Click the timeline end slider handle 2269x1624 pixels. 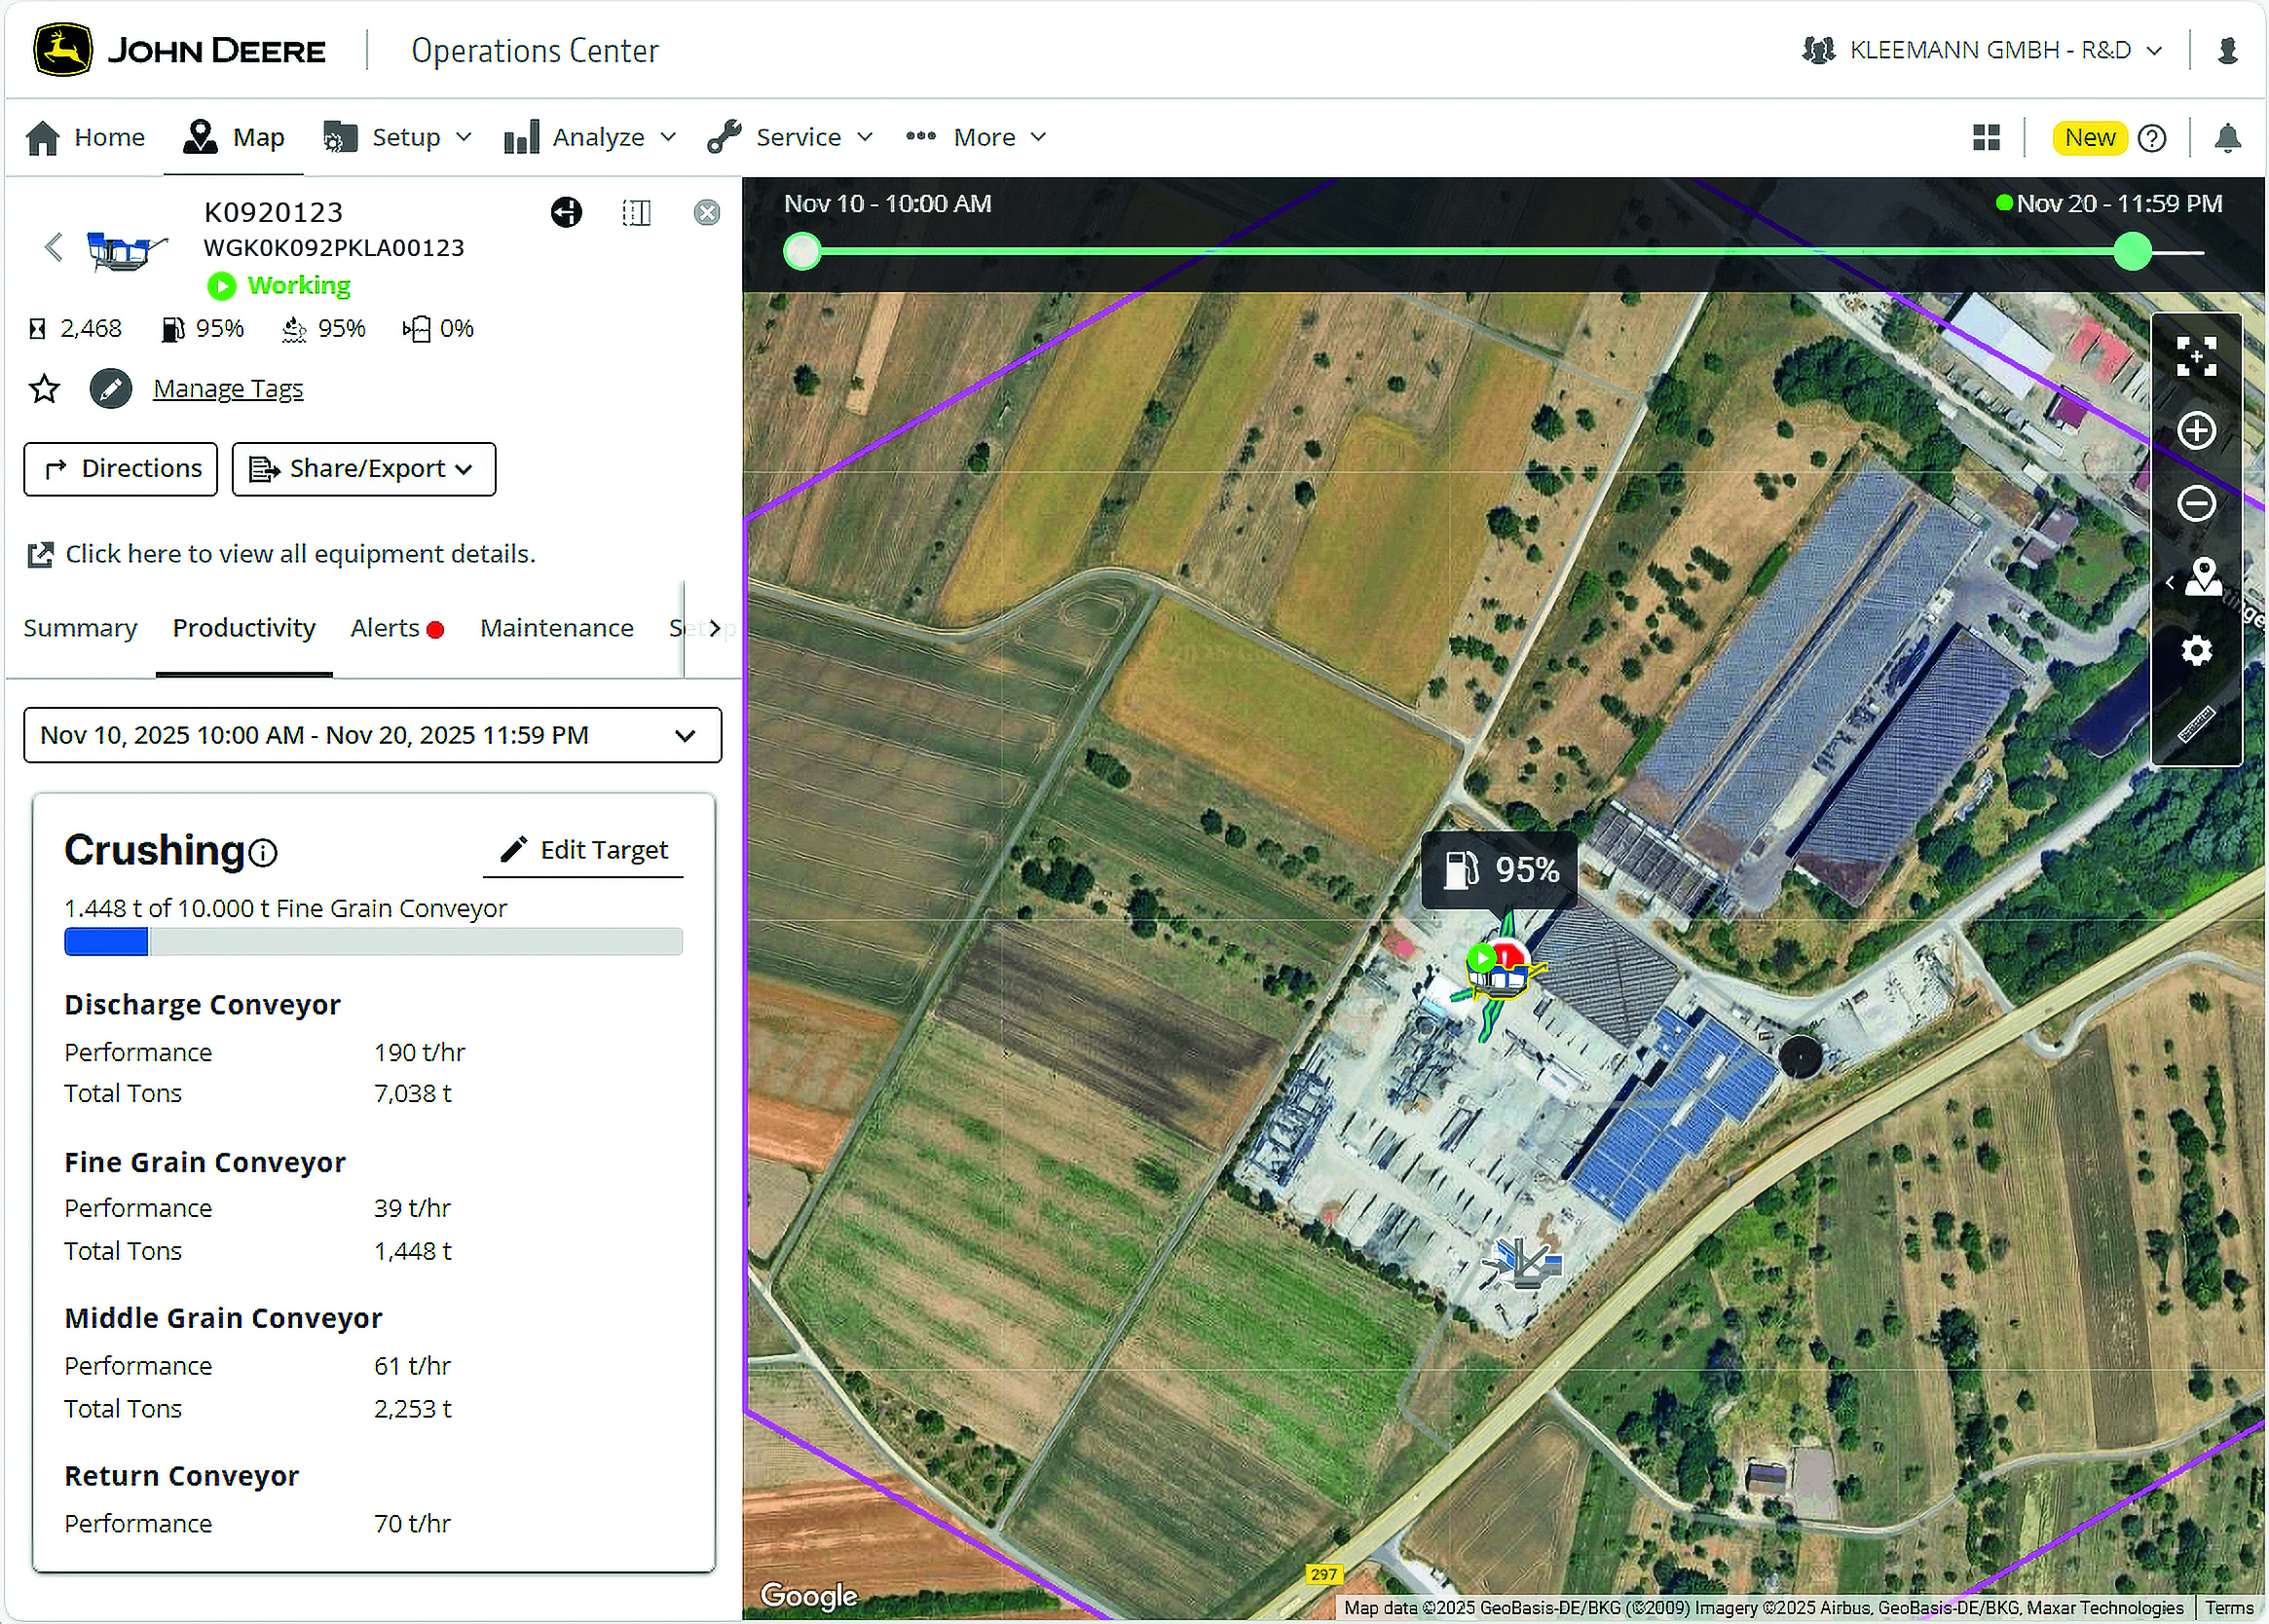tap(2132, 252)
